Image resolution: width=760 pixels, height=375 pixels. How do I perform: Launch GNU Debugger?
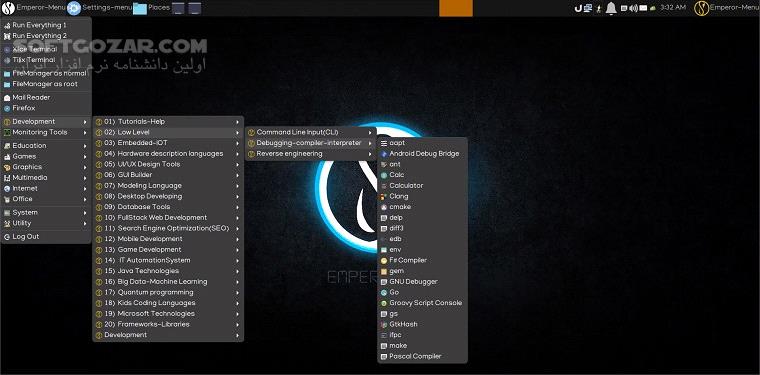tap(422, 281)
